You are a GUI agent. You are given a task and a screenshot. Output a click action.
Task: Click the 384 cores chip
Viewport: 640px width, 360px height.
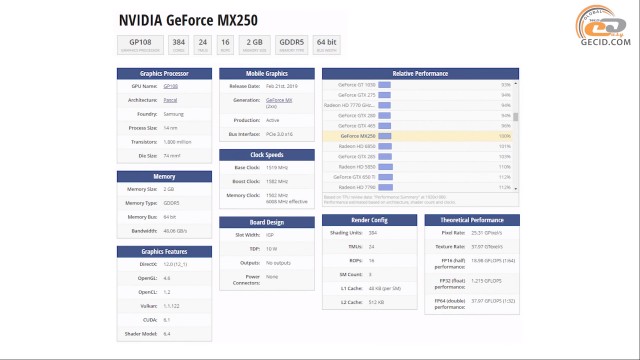tap(178, 45)
